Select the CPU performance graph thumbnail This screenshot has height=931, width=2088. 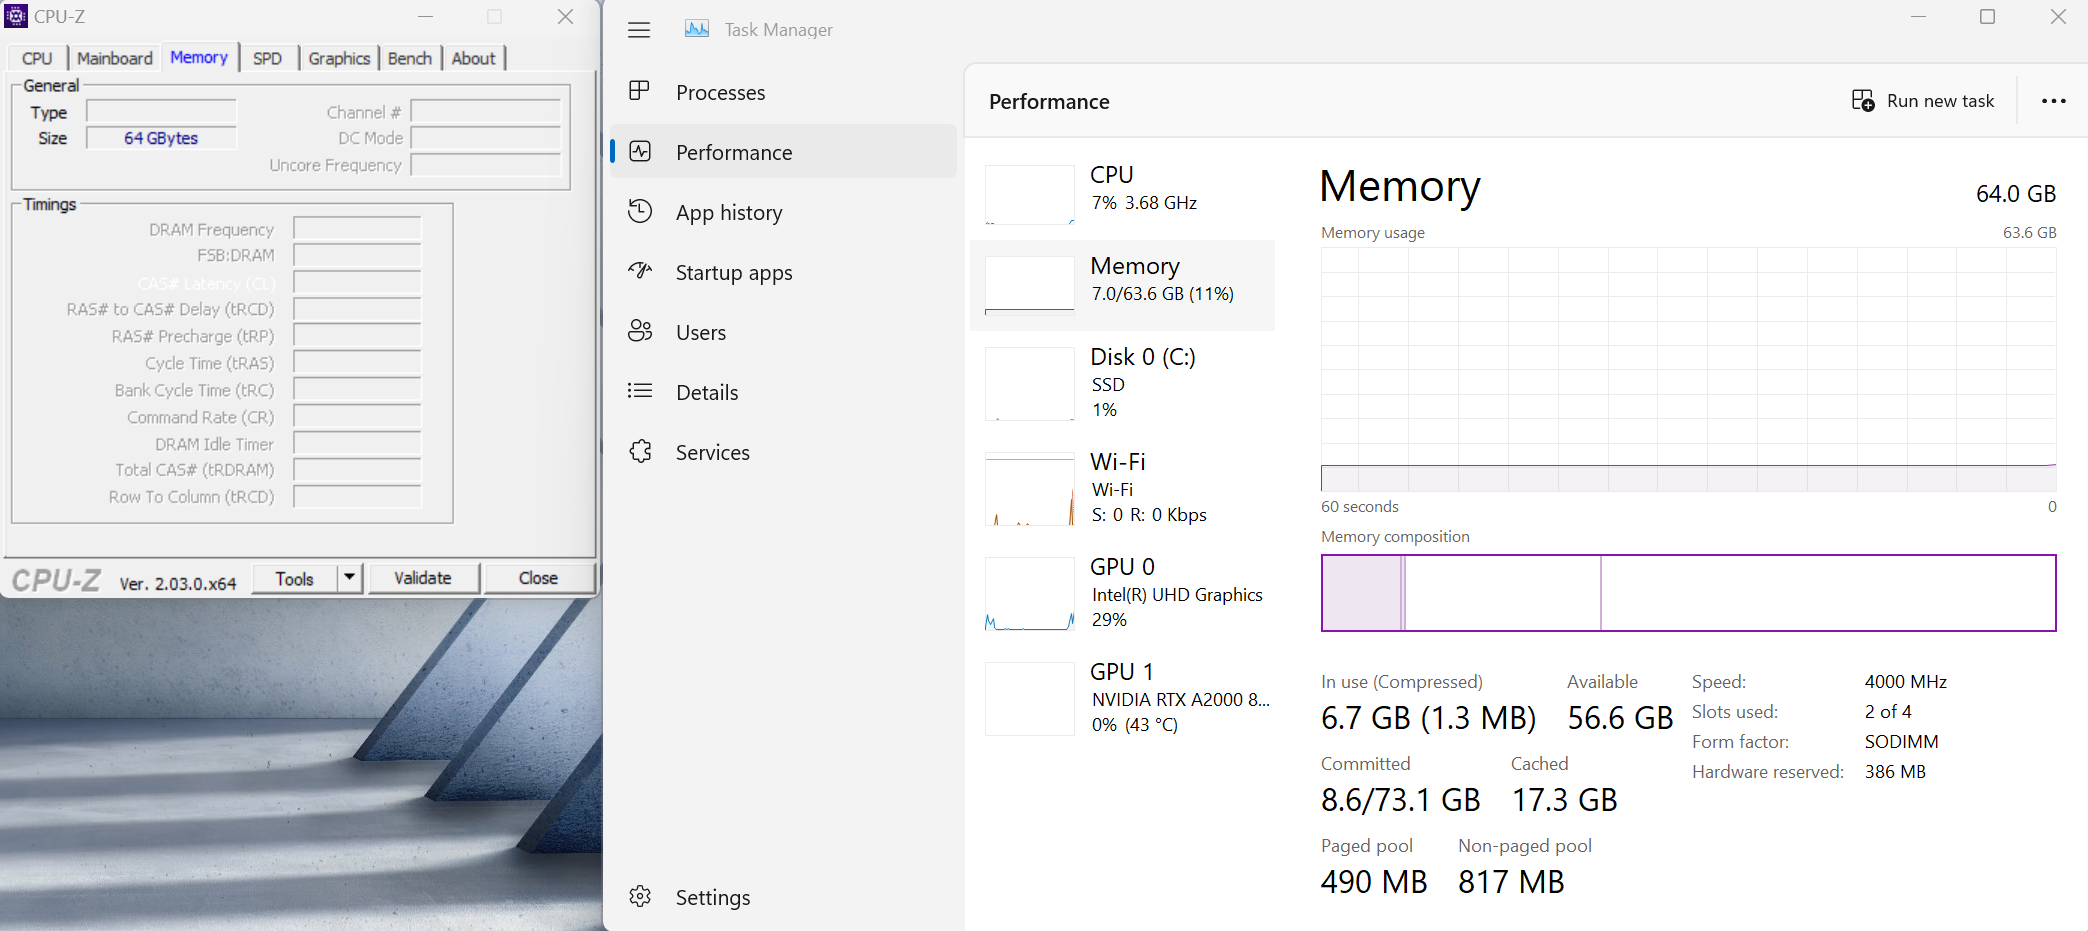[x=1029, y=194]
